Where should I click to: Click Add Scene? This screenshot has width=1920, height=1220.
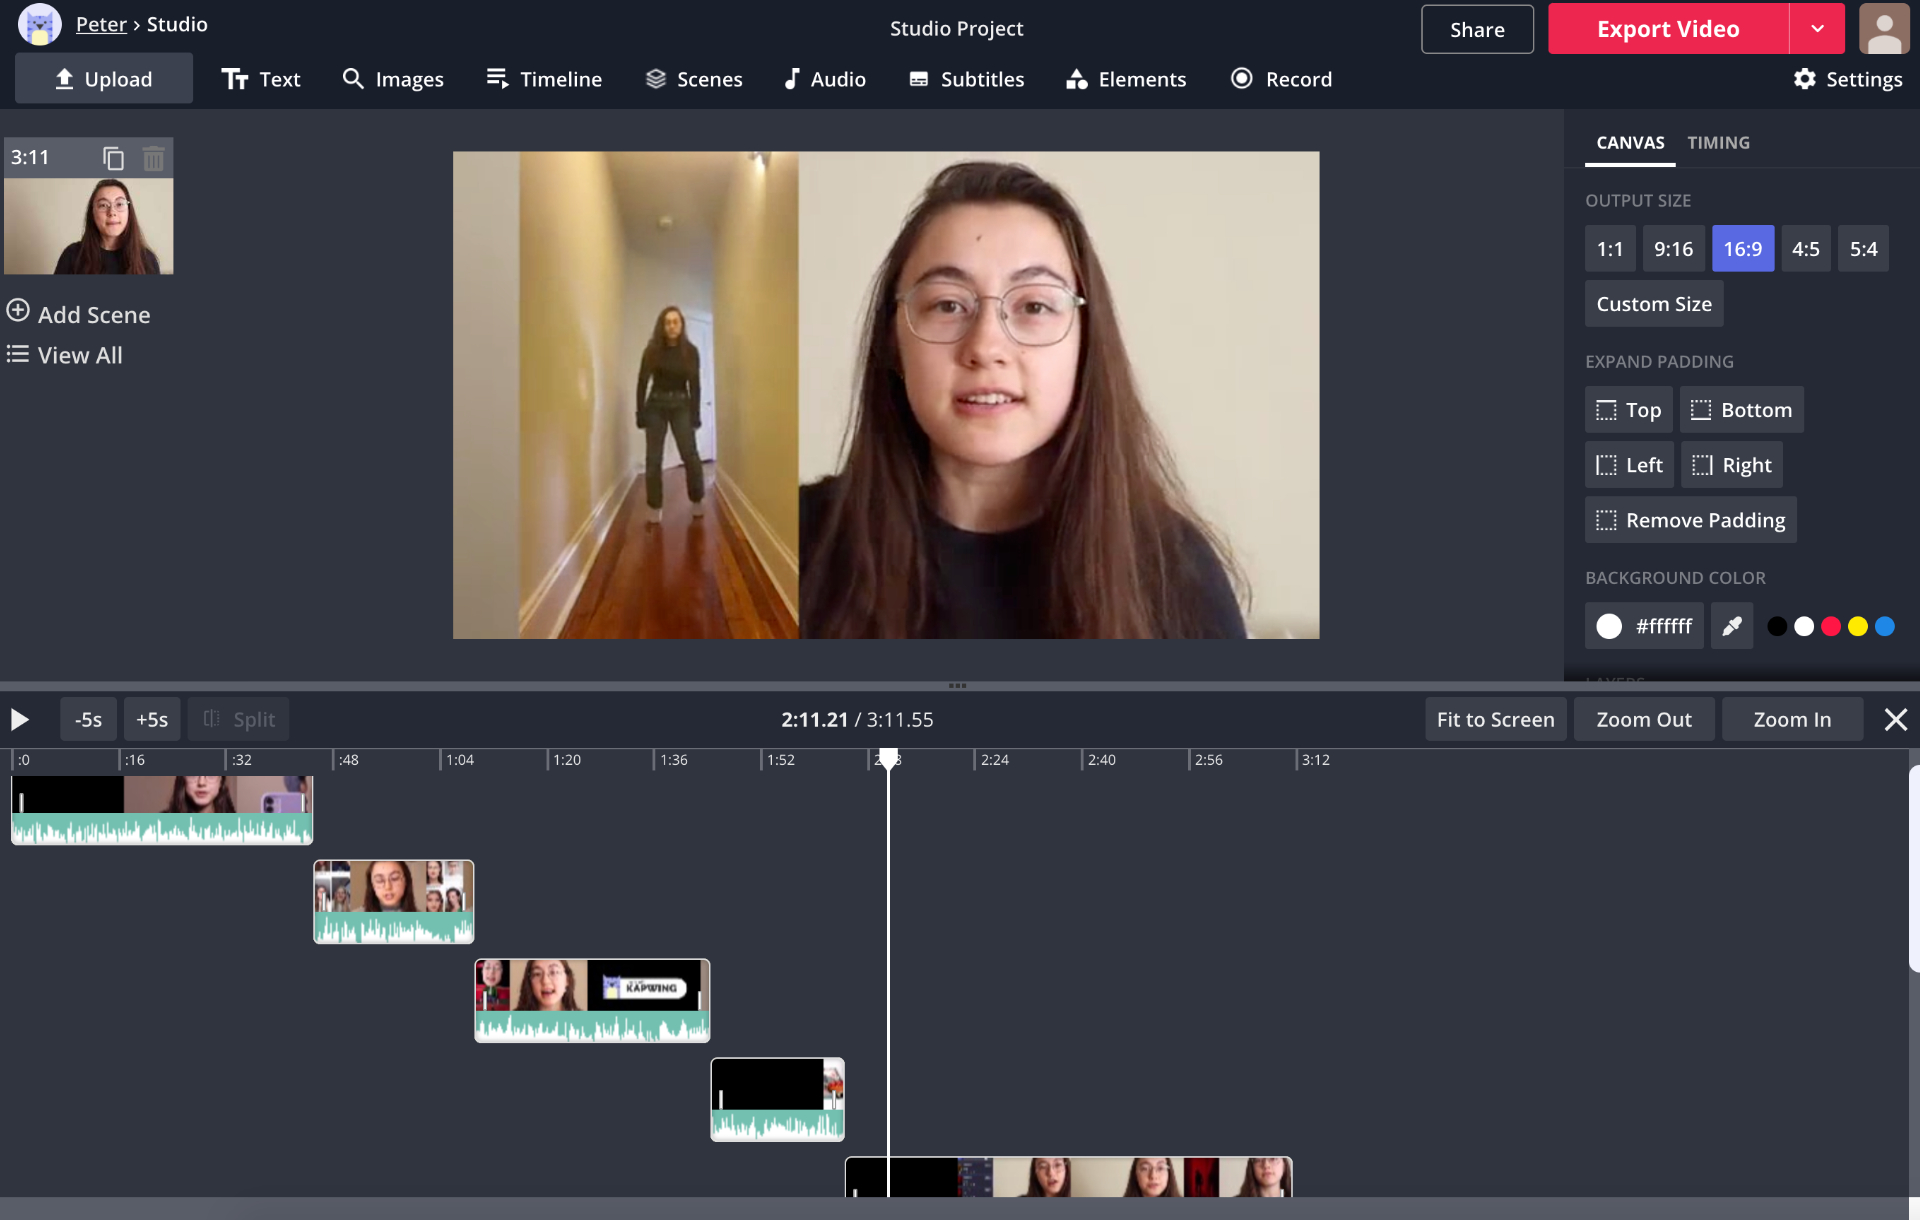[78, 314]
